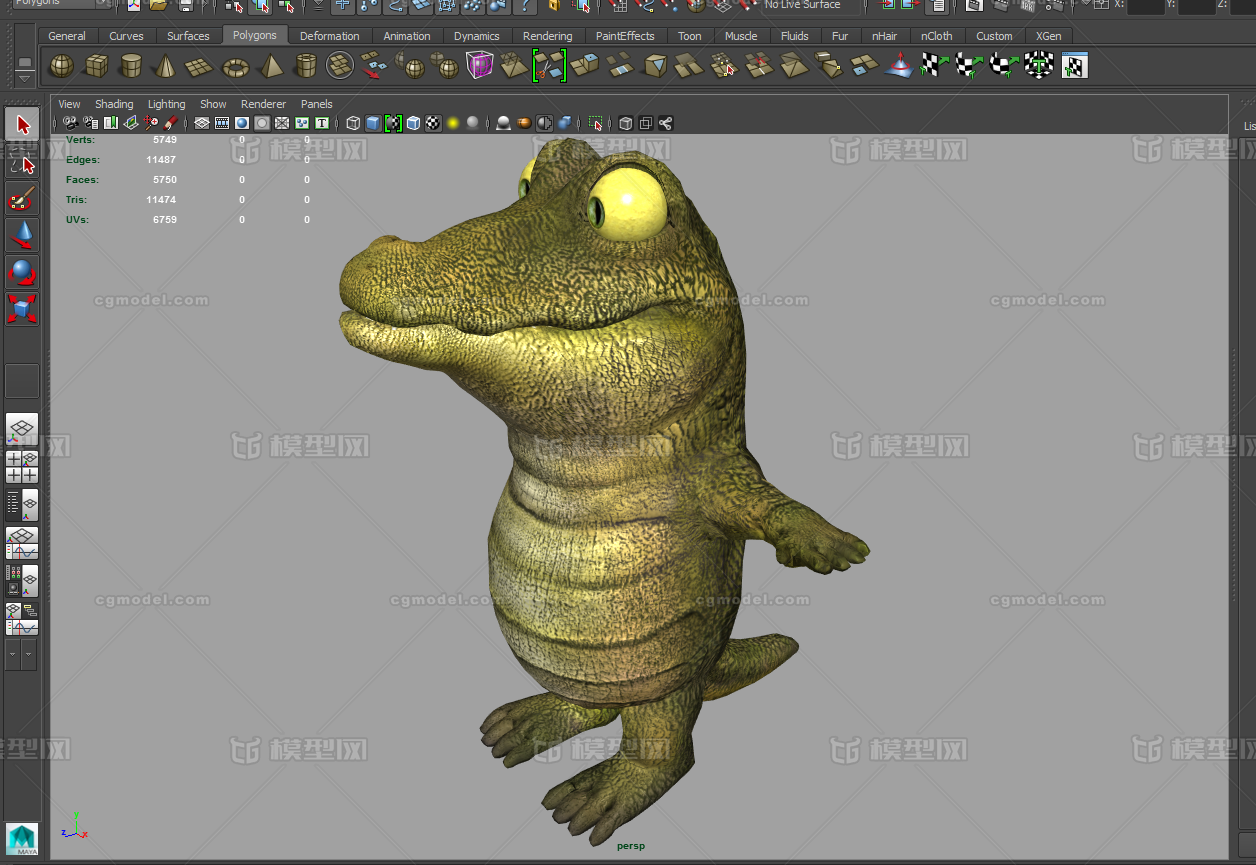Screen dimensions: 1256x865
Task: Click the polygon cone shelf icon
Action: 164,67
